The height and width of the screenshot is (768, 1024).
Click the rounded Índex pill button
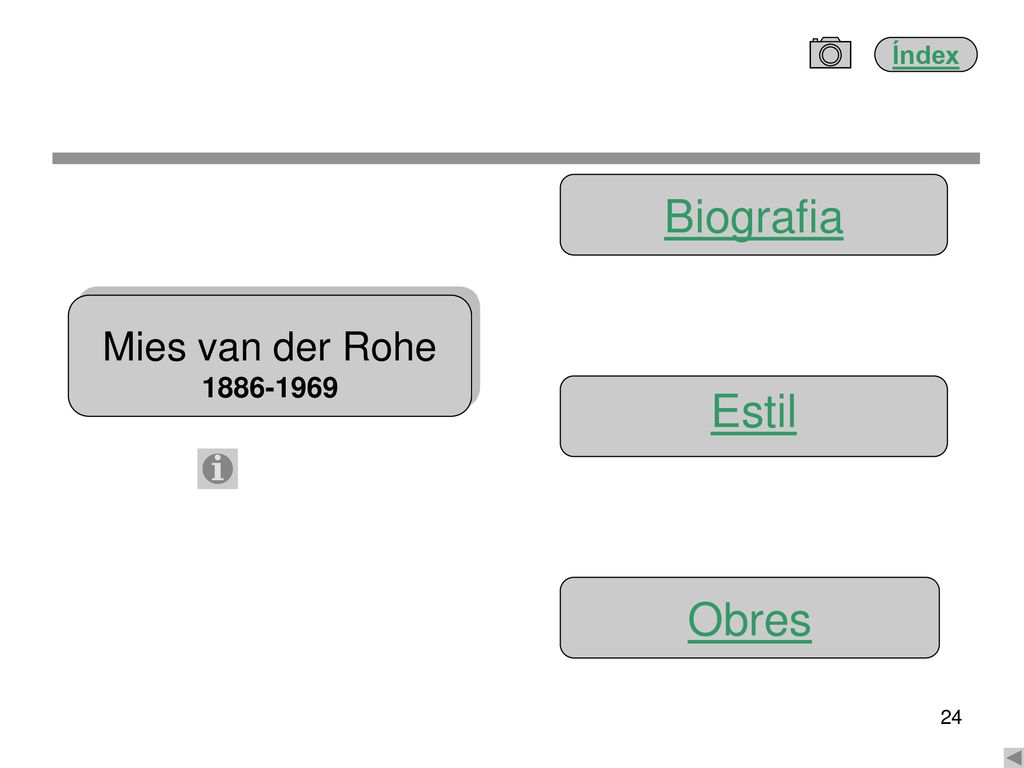coord(925,54)
